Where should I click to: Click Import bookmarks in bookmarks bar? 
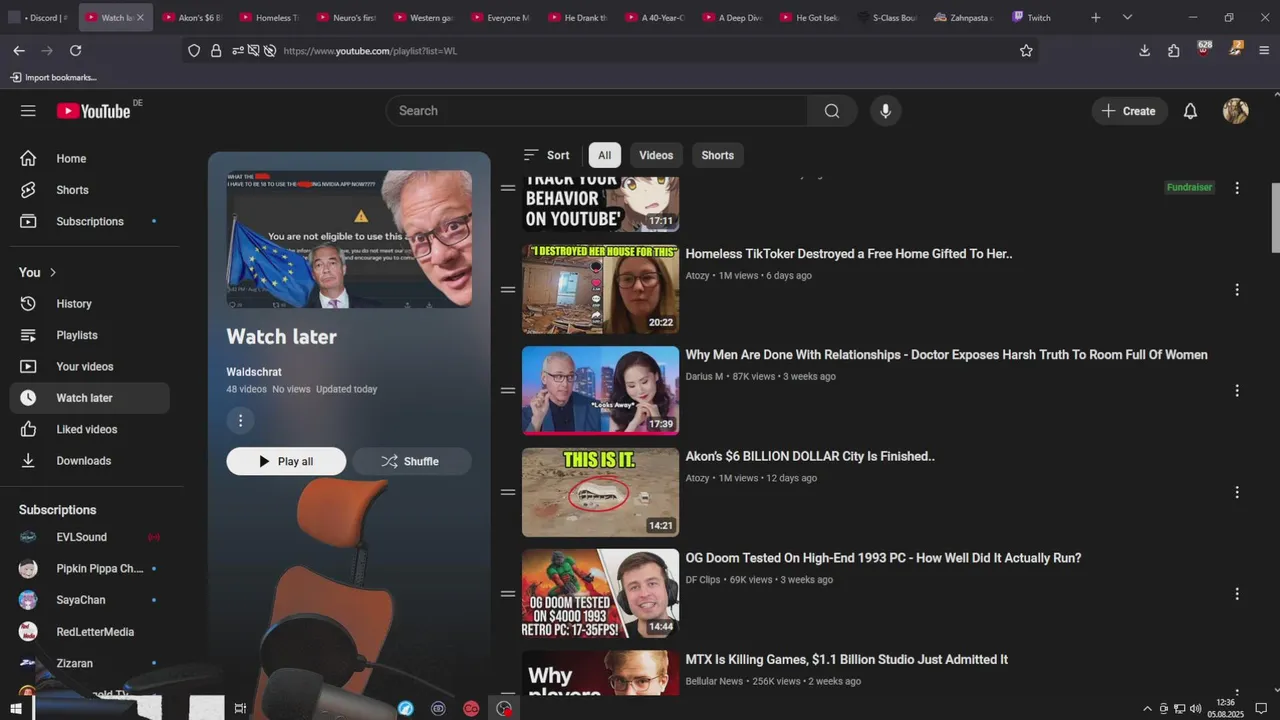coord(53,77)
